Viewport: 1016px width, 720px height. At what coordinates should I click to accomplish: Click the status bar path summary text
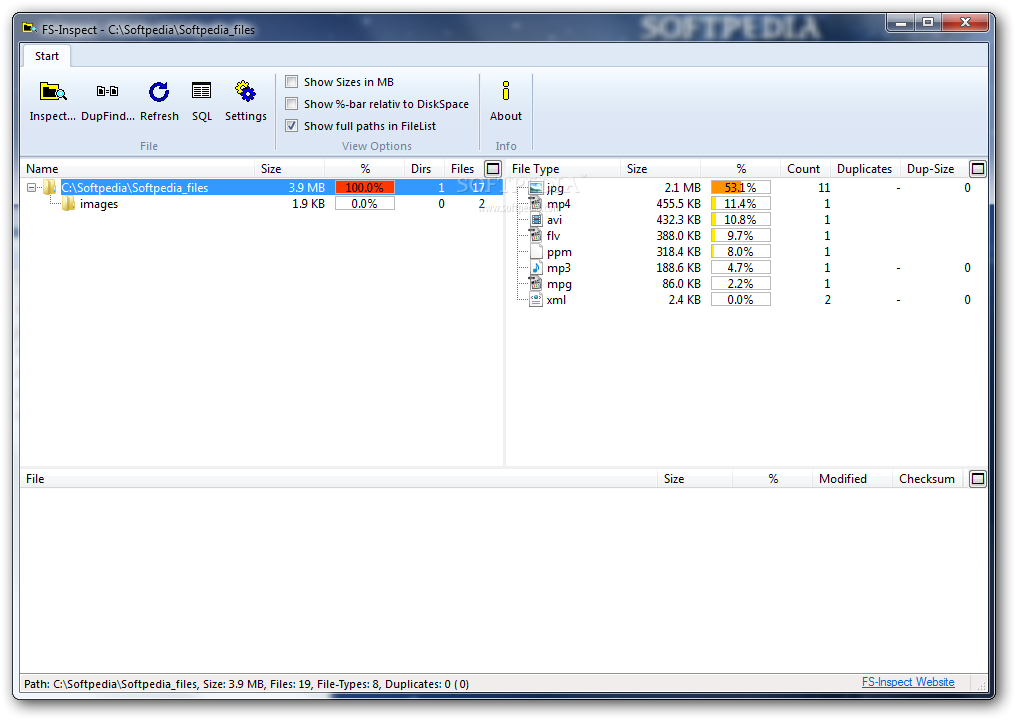pyautogui.click(x=246, y=684)
